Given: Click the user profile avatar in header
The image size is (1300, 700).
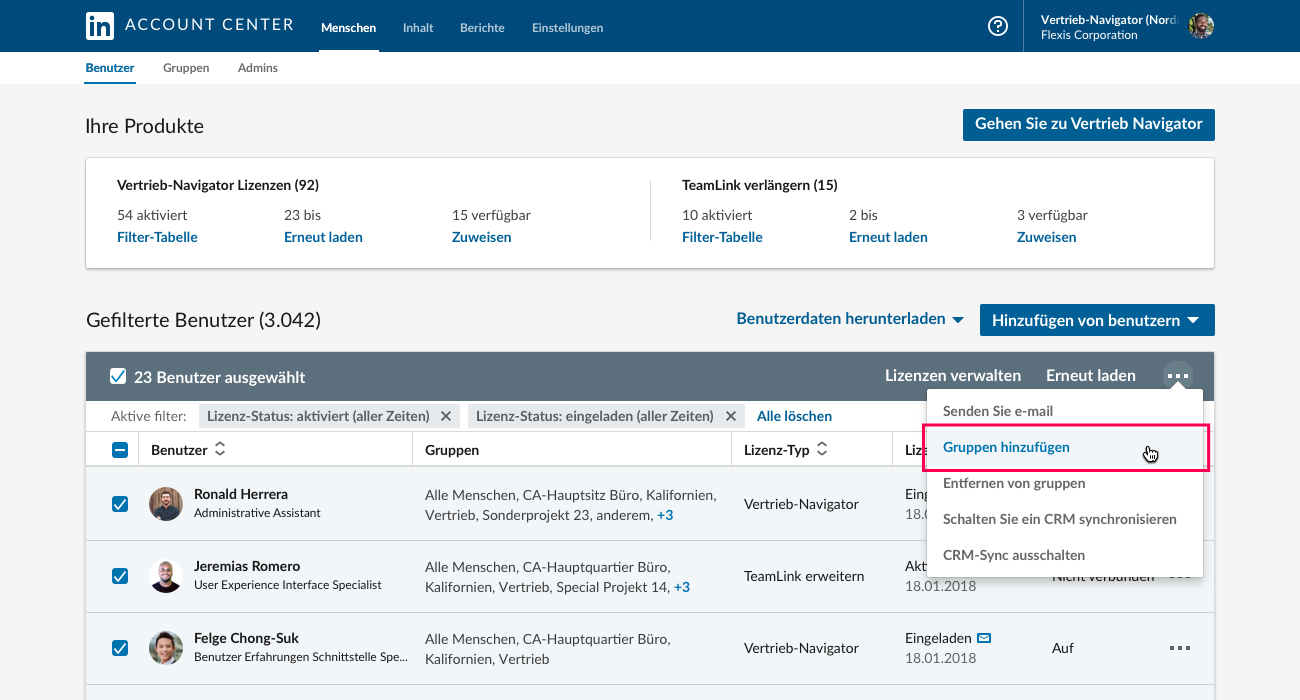Looking at the screenshot, I should [1201, 26].
